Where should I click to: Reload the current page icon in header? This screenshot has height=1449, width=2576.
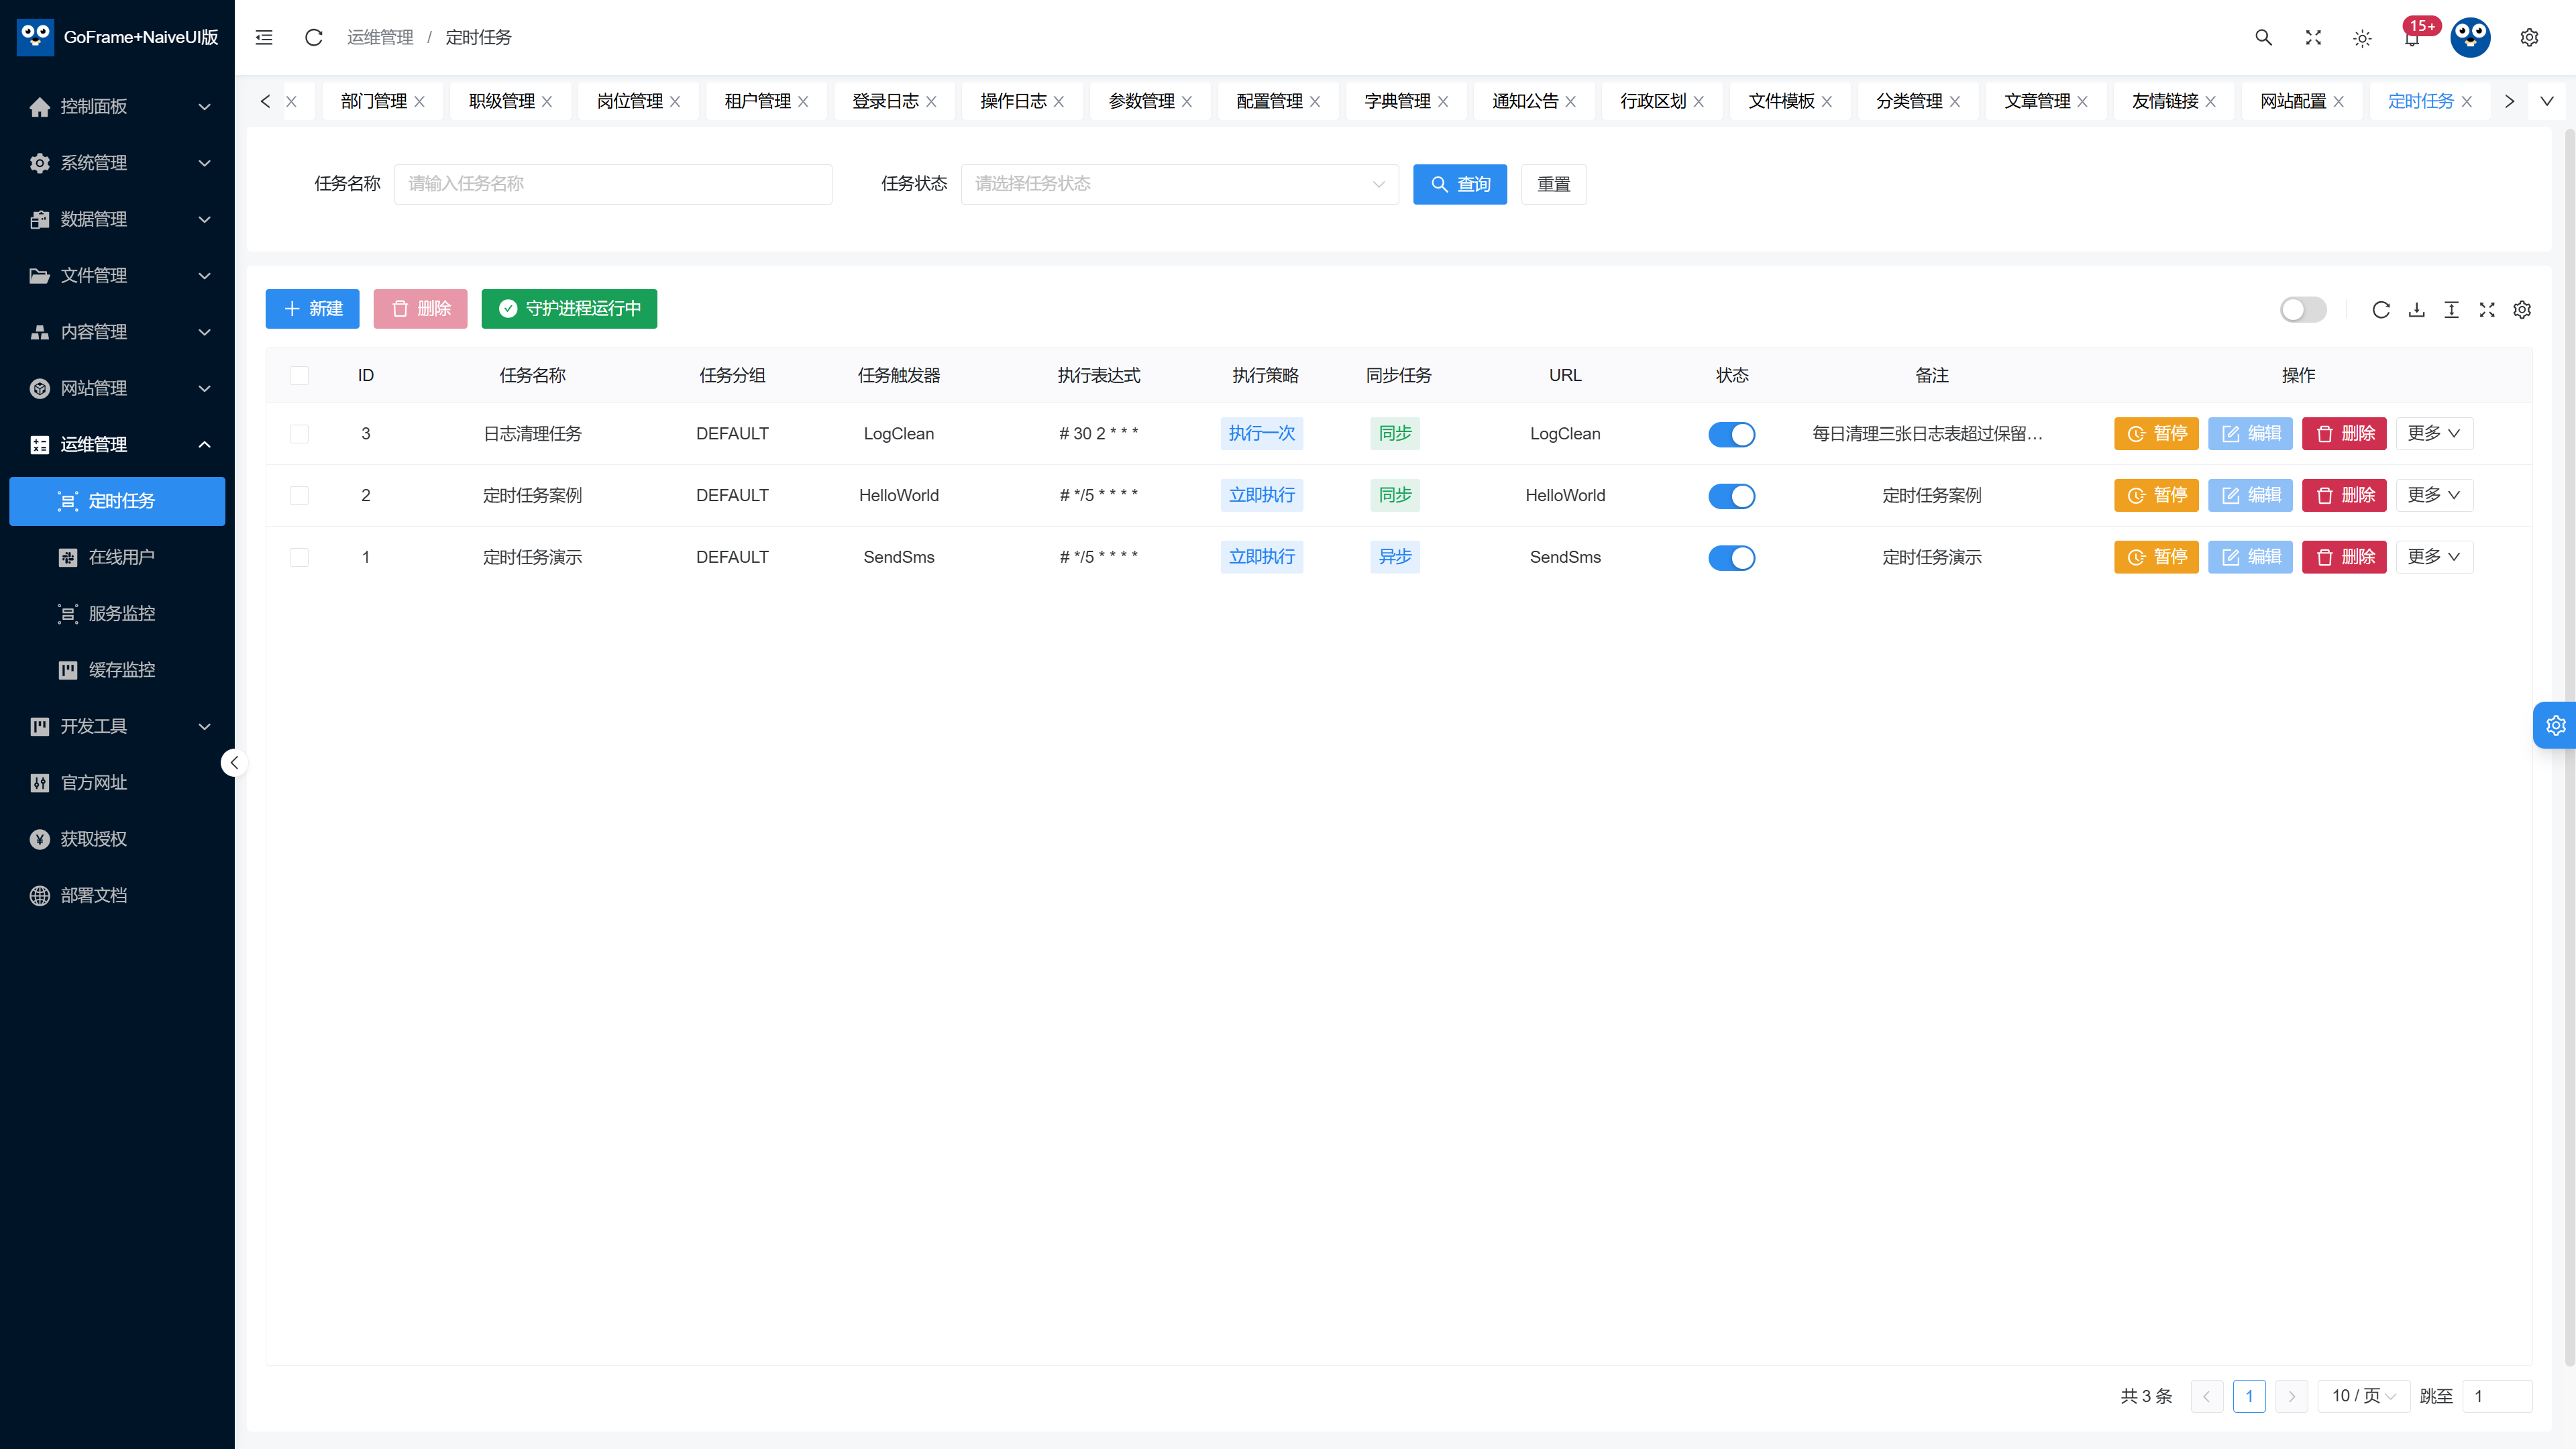tap(313, 37)
